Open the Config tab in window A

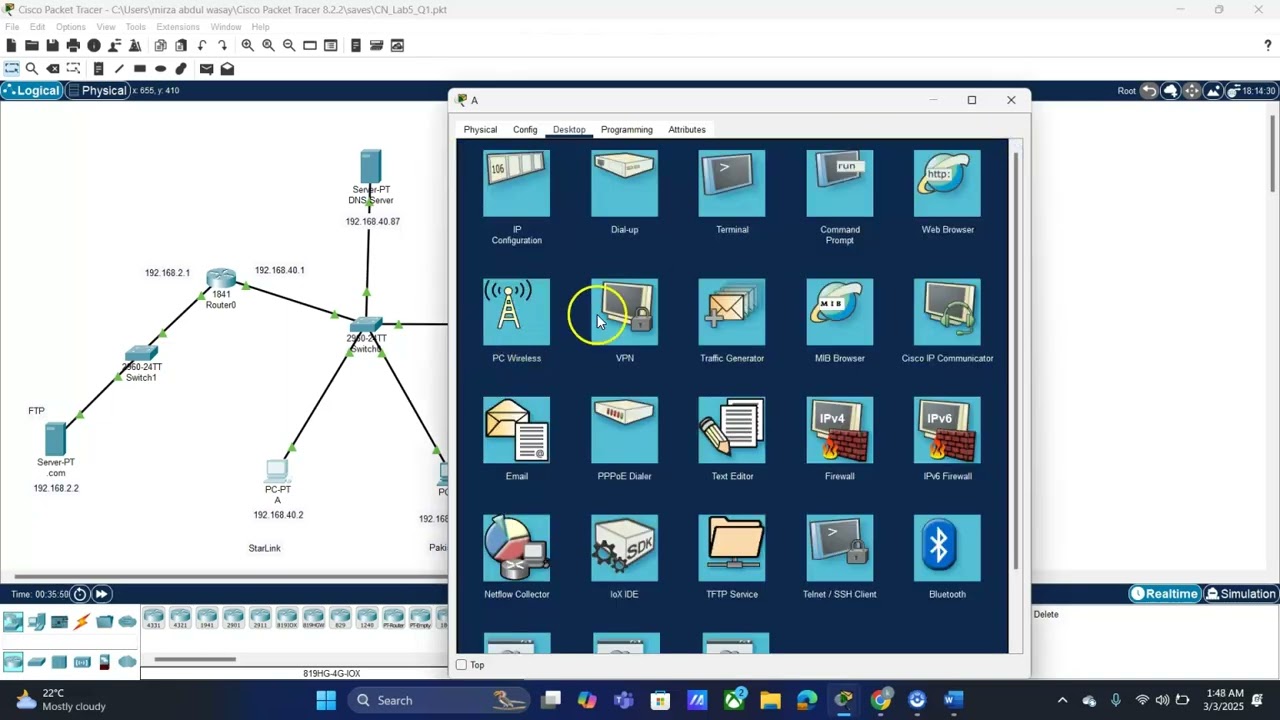(x=525, y=130)
